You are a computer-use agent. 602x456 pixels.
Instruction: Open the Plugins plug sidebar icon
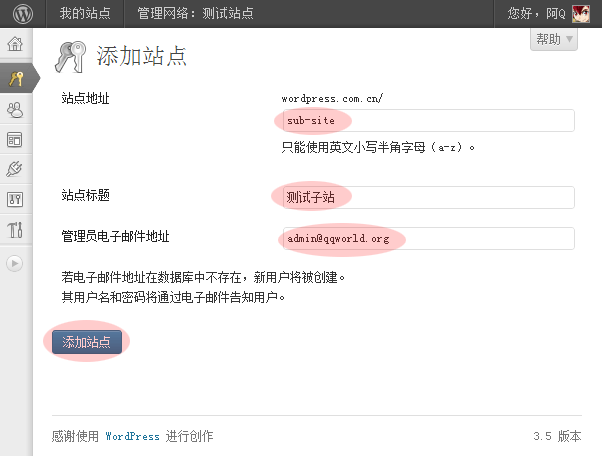[x=14, y=169]
